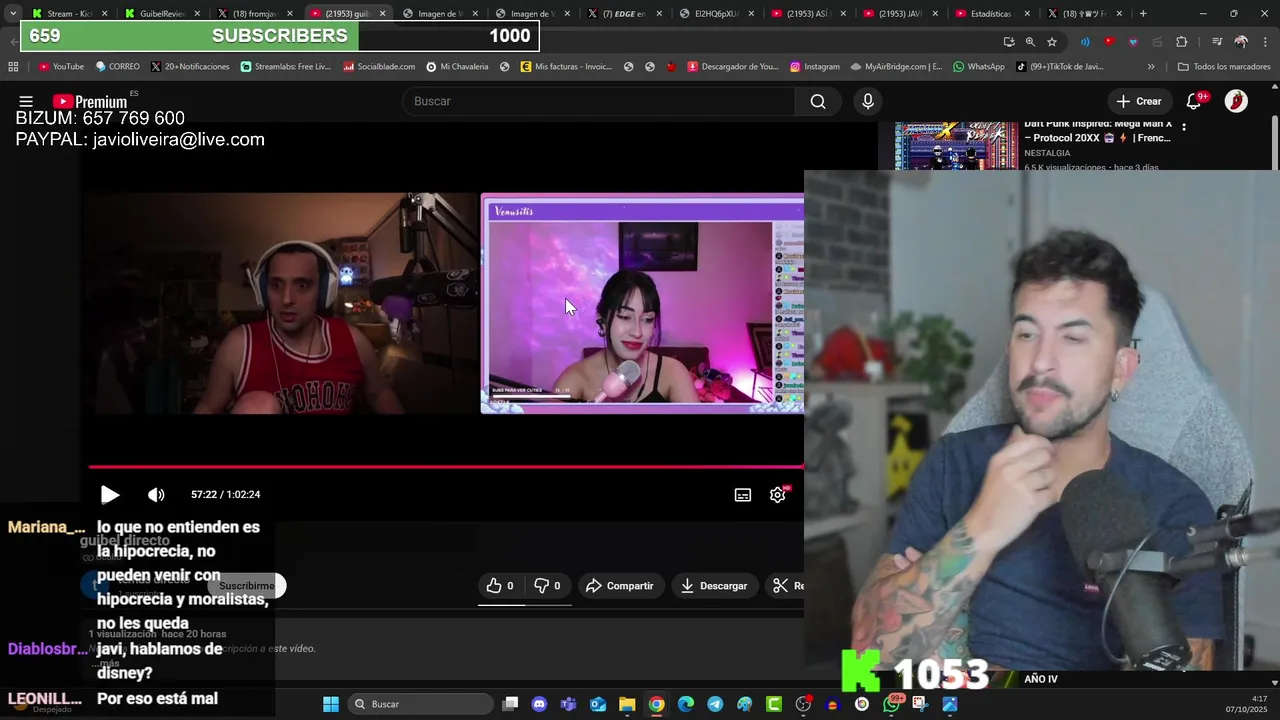
Task: Open the Todos los marcadores folder
Action: pos(1224,67)
